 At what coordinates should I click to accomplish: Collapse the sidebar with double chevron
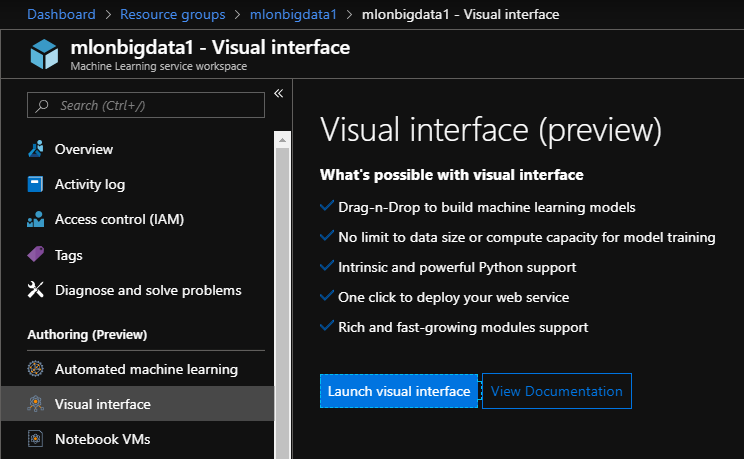pos(279,93)
